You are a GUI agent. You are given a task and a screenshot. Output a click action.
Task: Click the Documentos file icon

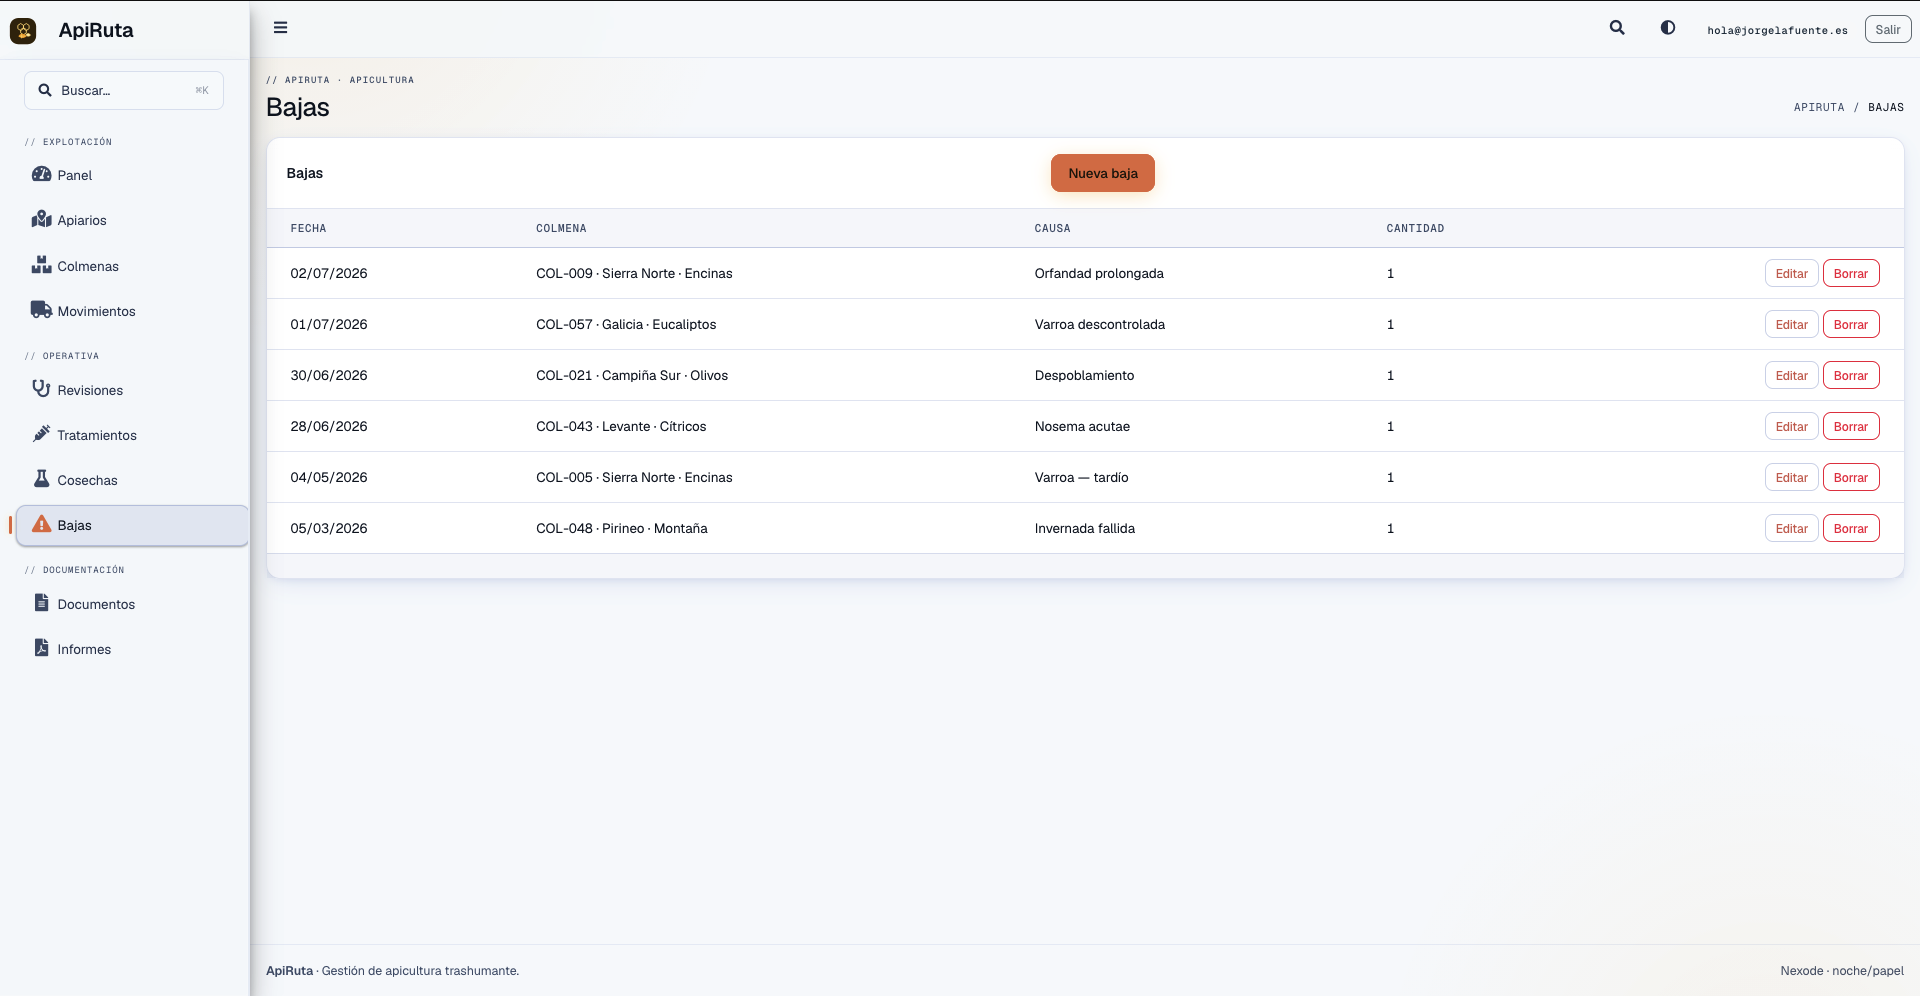click(x=41, y=603)
